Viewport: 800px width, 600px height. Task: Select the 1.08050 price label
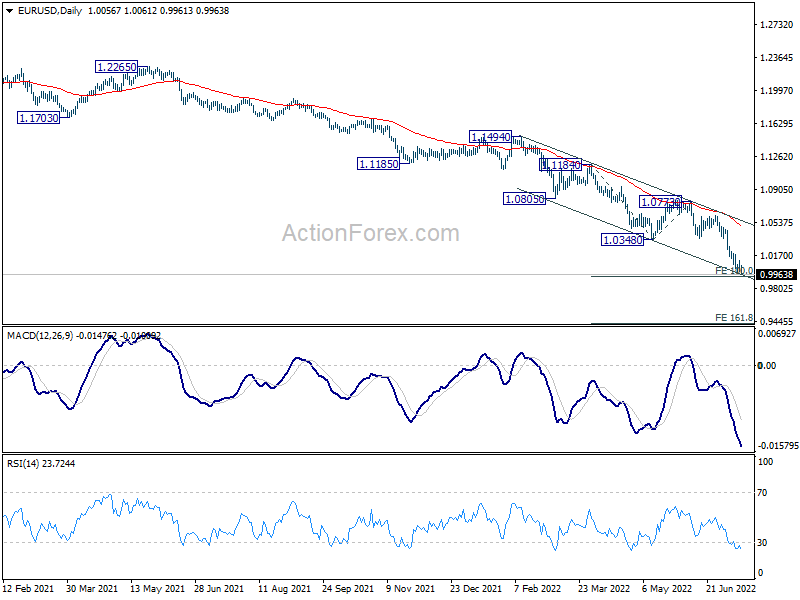click(x=524, y=199)
